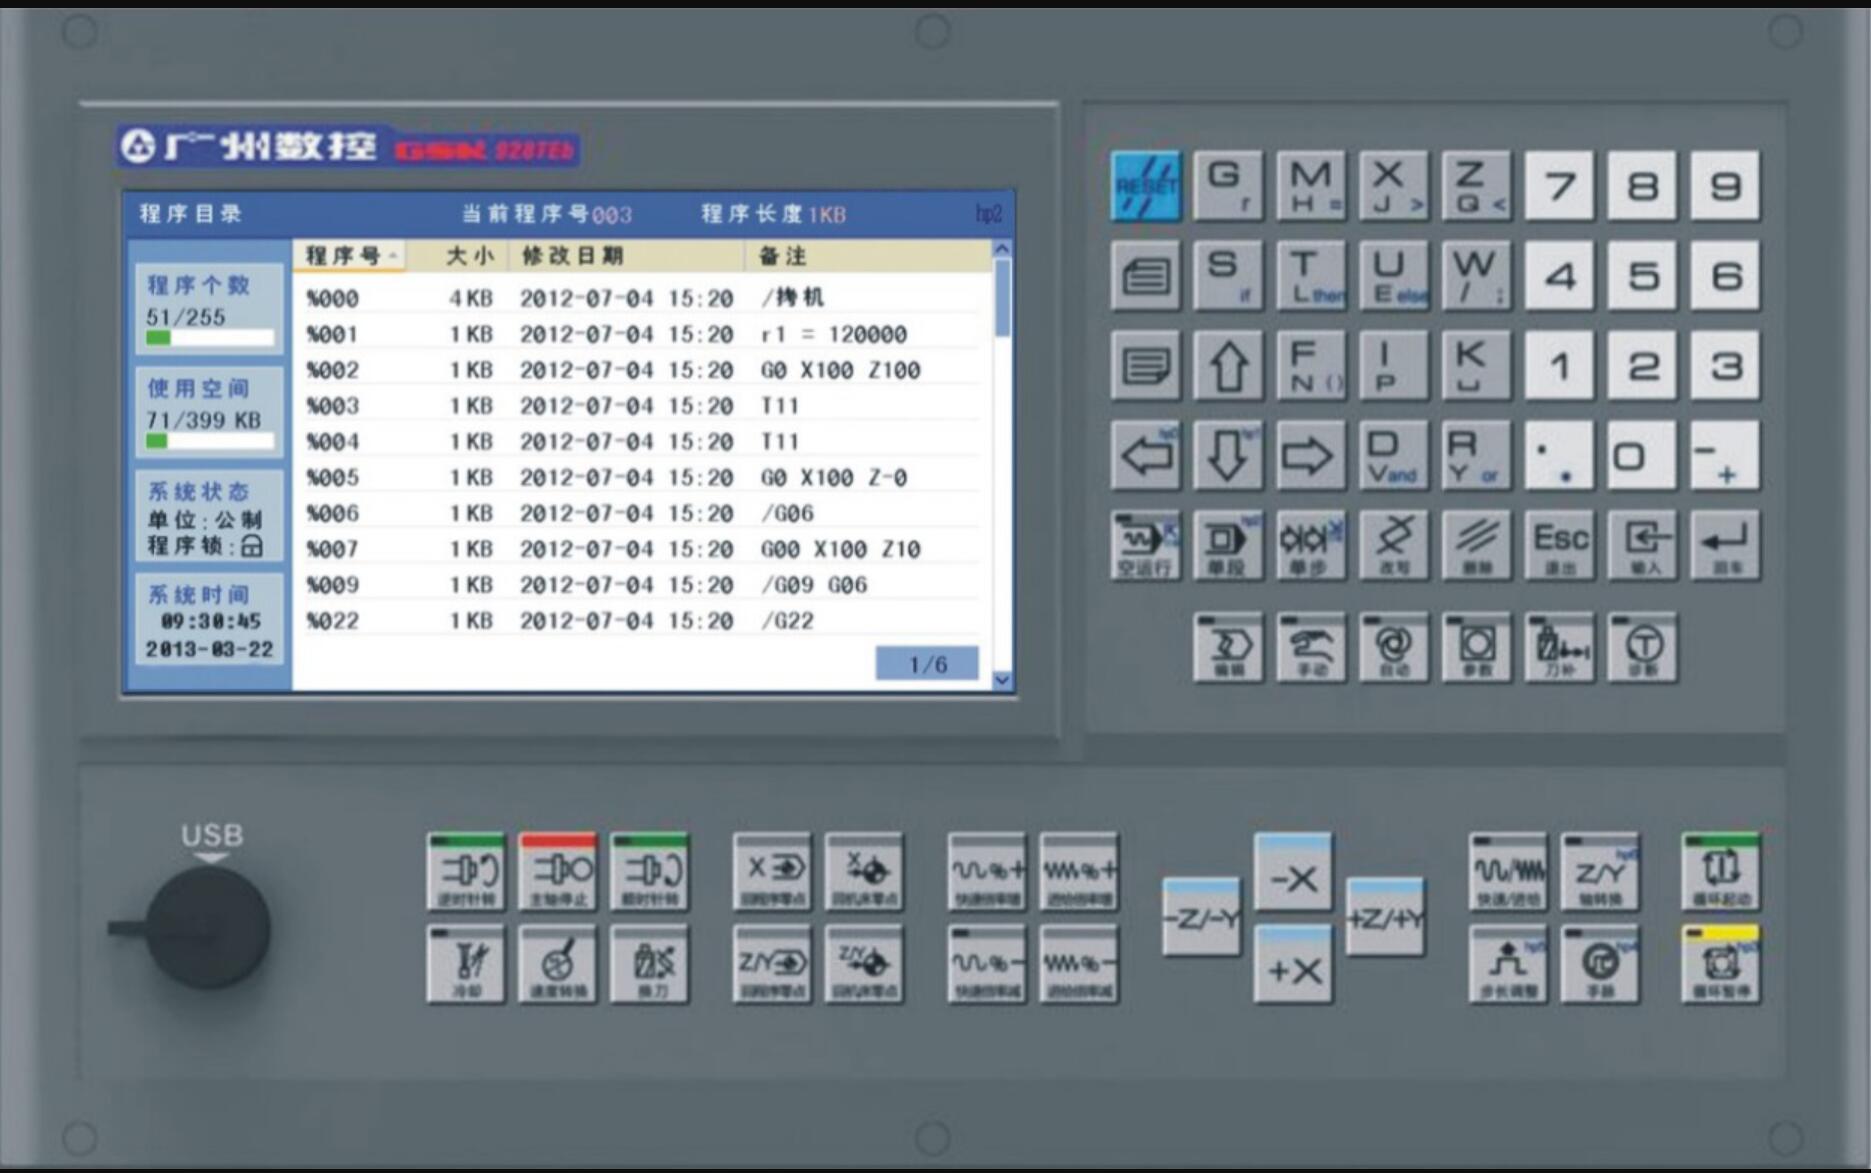Select program %005 in the list
Screen dimensions: 1871x1173
[x=641, y=478]
